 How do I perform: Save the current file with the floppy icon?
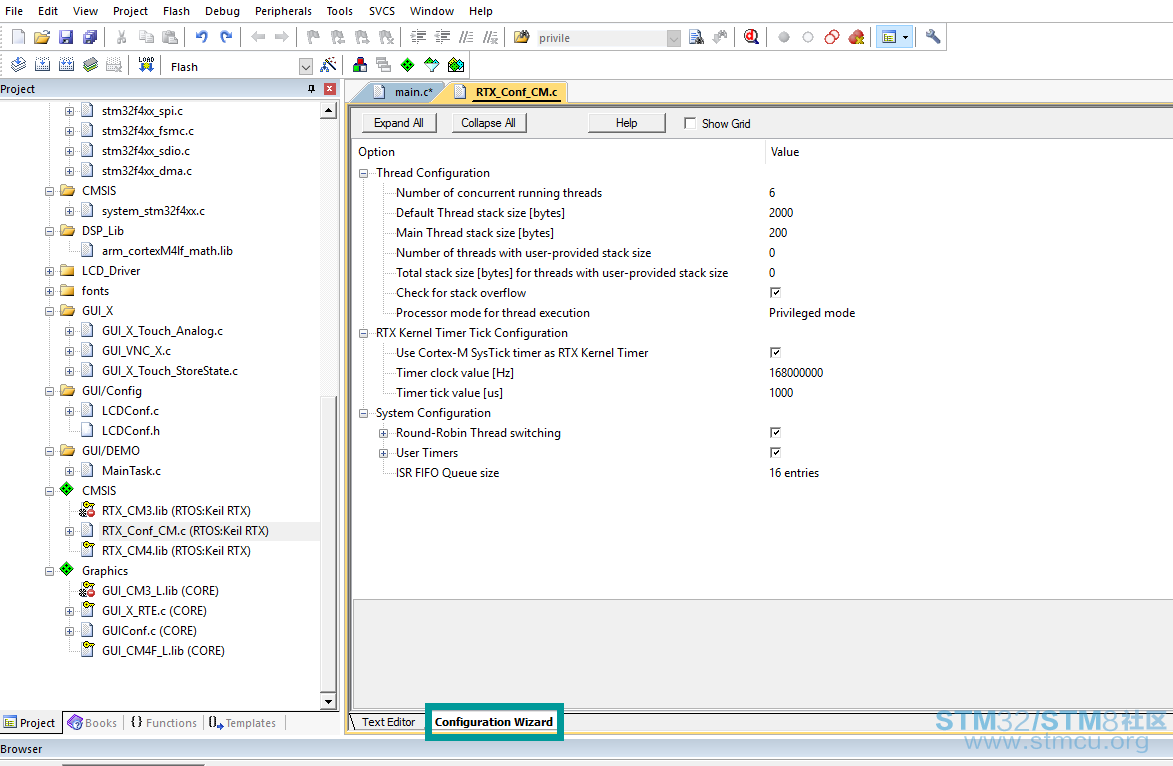(66, 37)
